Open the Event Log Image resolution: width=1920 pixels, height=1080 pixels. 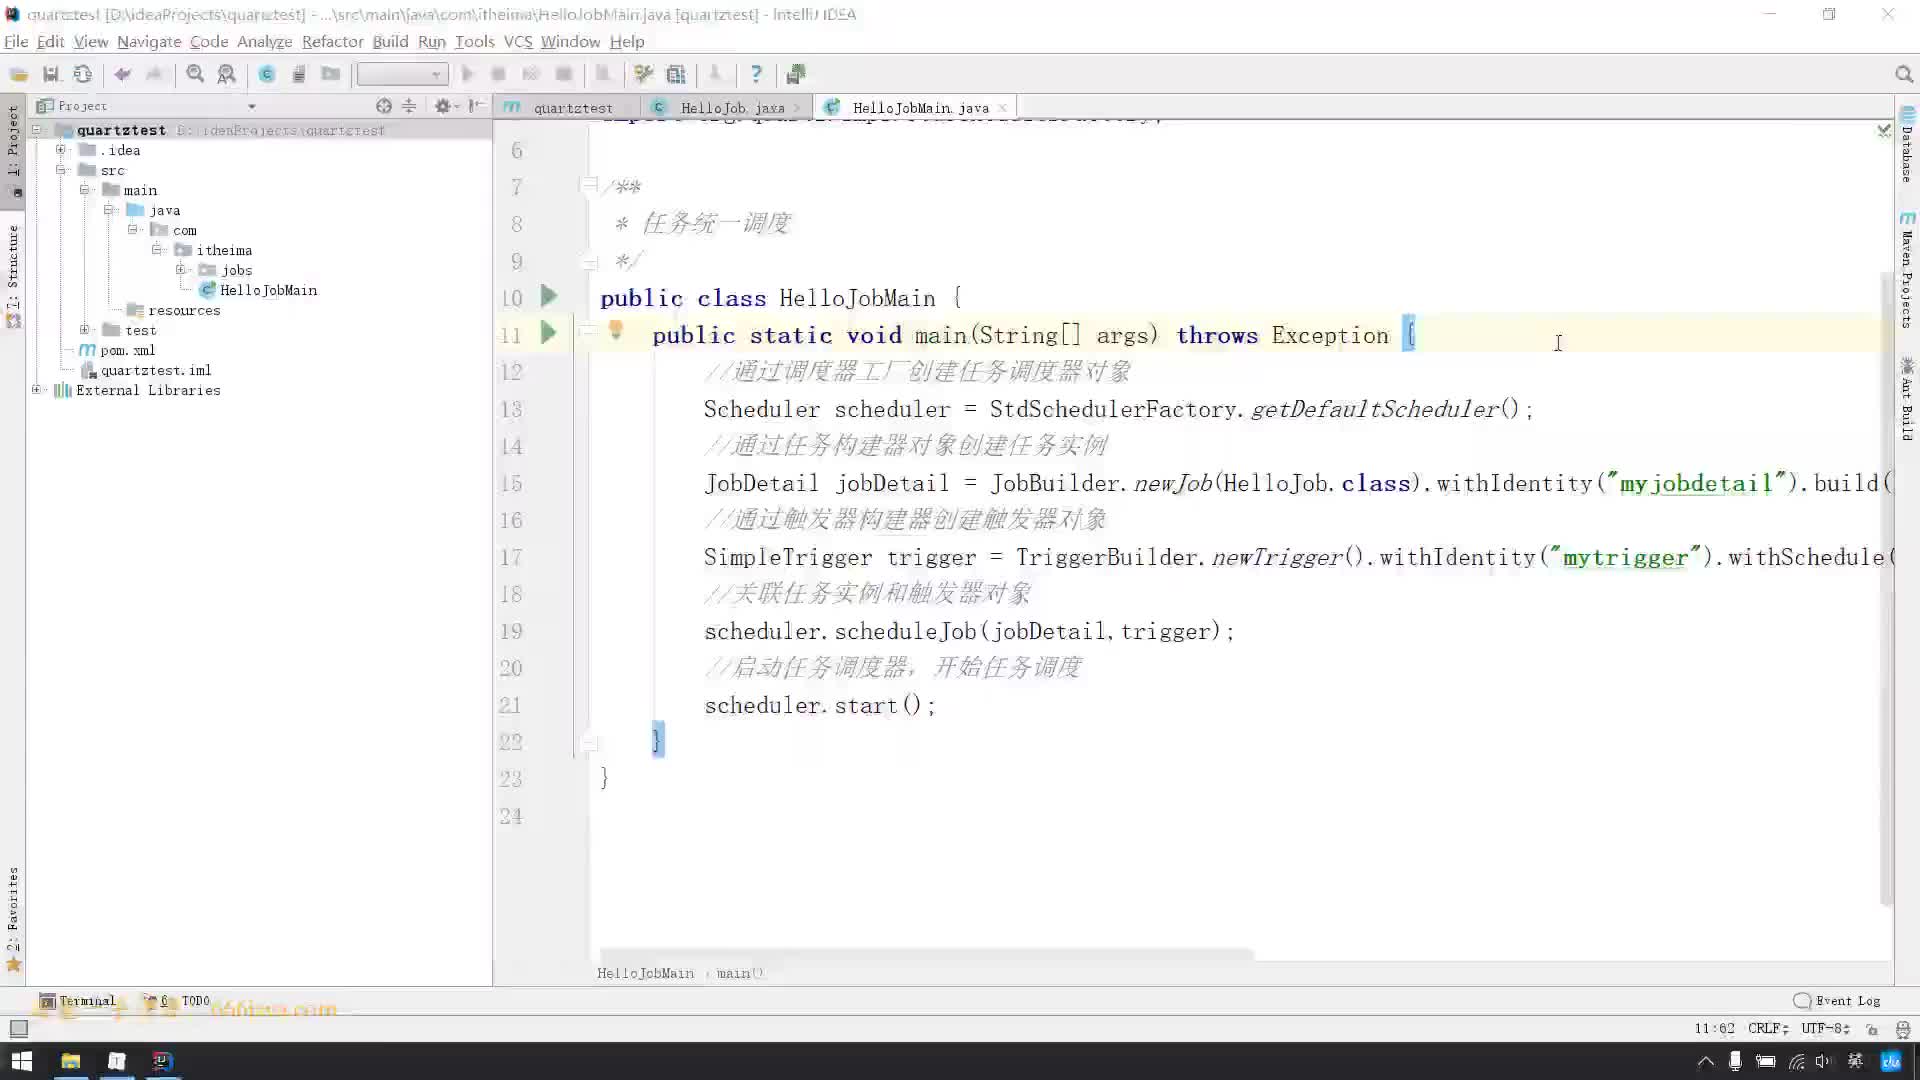pyautogui.click(x=1838, y=1001)
